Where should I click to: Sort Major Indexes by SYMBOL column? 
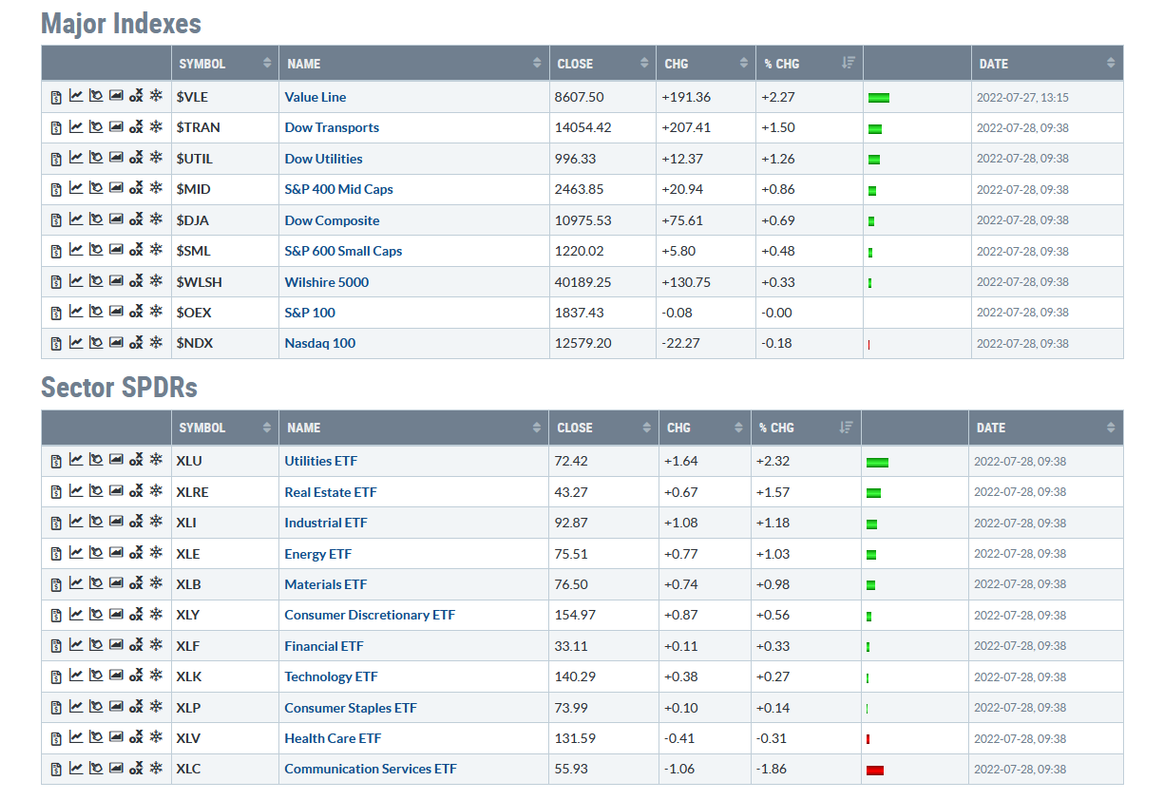coord(225,63)
